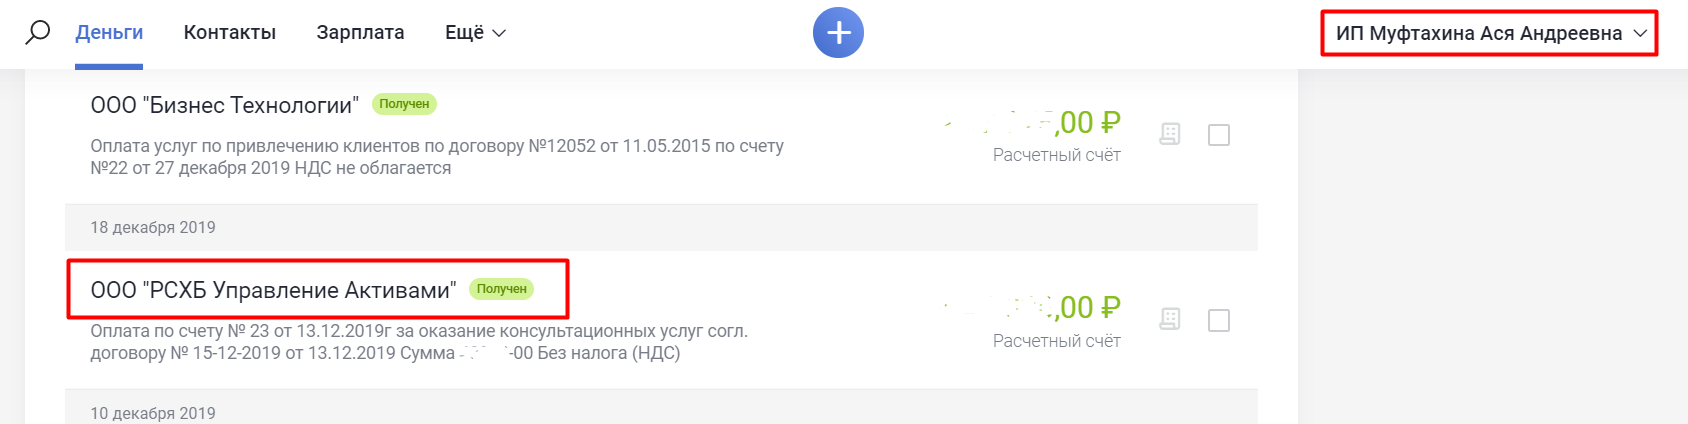This screenshot has height=424, width=1688.
Task: Click Получен badge beside РСХБ Управление Активами
Action: click(501, 289)
